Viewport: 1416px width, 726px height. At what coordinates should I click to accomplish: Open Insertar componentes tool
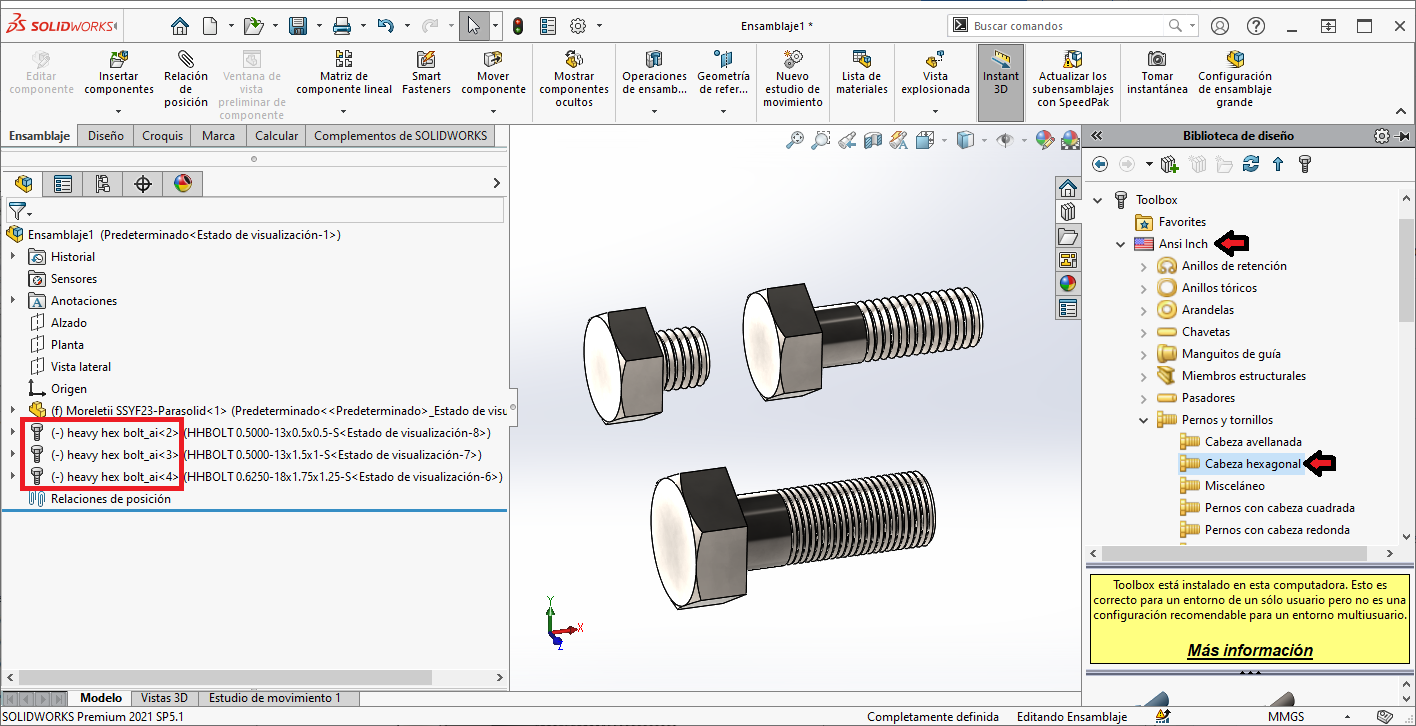coord(119,60)
